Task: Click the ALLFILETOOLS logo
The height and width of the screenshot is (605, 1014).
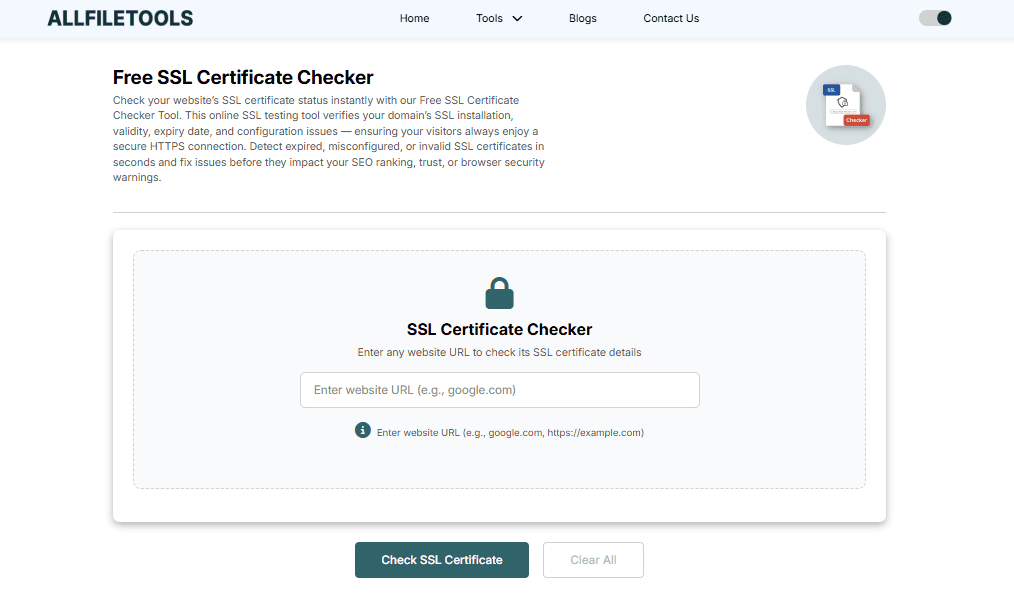Action: pos(120,18)
